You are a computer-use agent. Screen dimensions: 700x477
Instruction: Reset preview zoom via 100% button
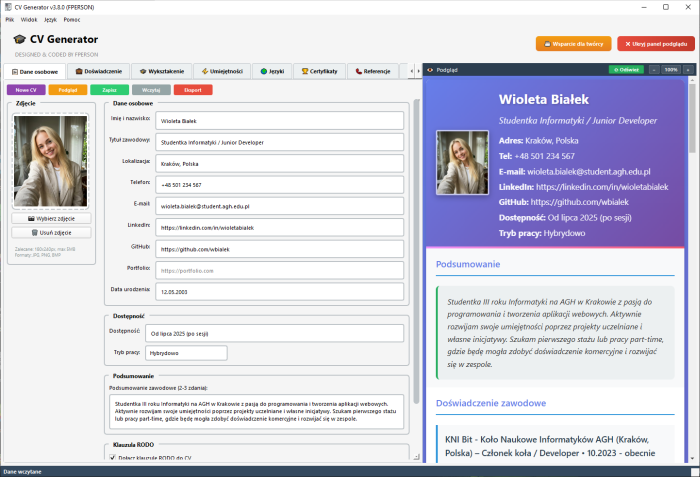pyautogui.click(x=671, y=70)
